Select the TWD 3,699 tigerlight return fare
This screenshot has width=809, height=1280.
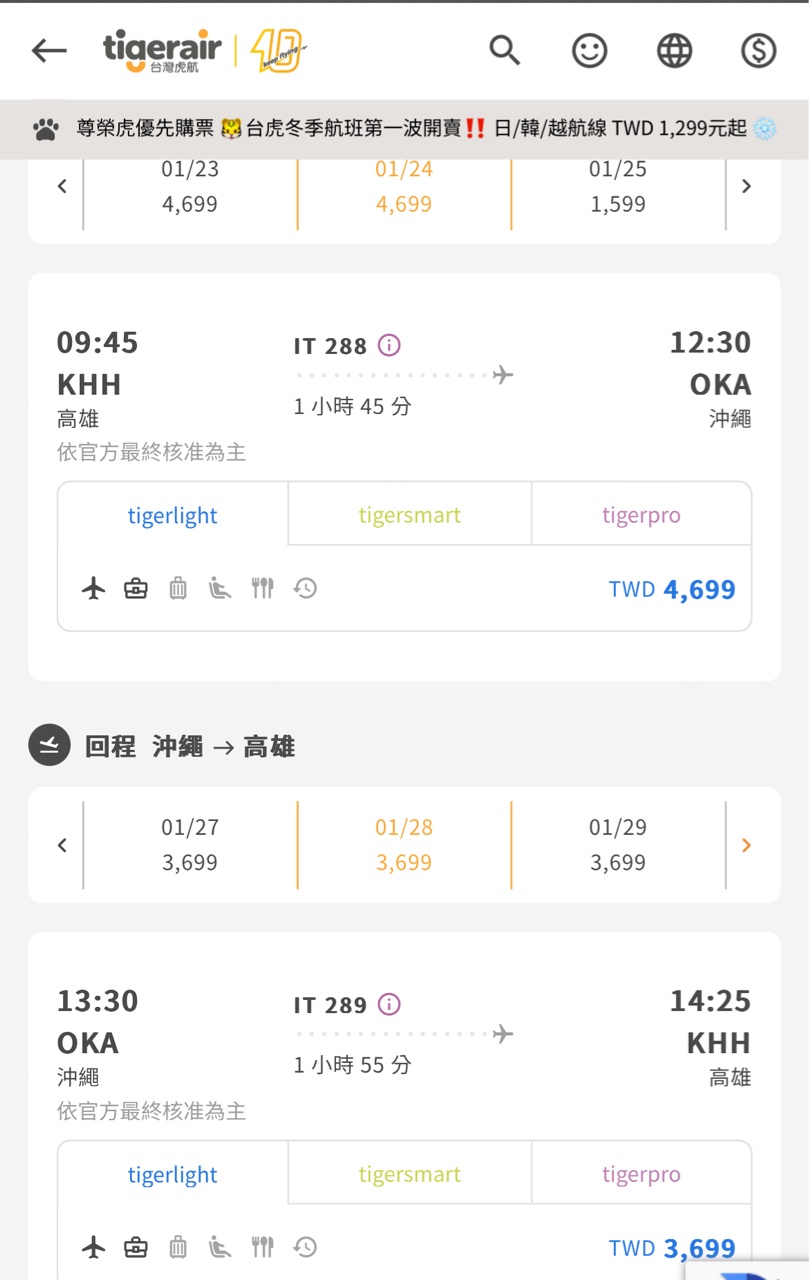coord(672,1248)
